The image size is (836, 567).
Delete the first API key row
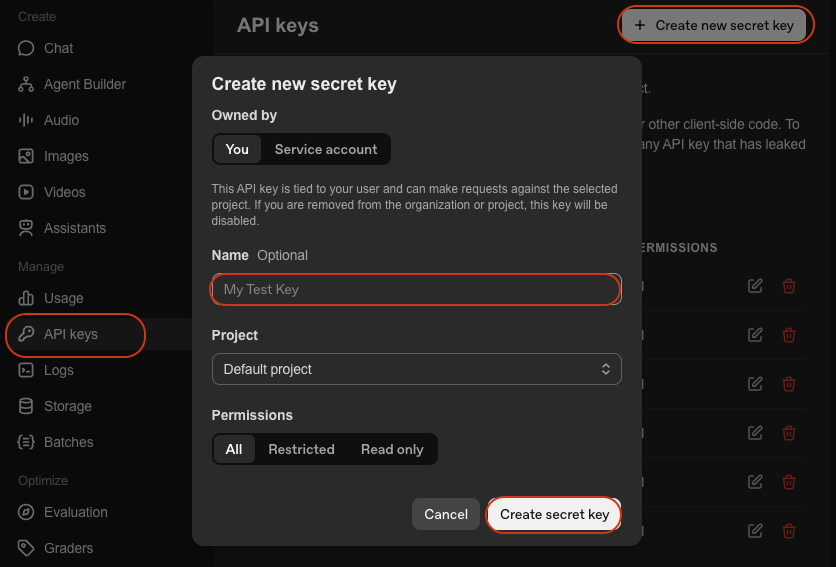tap(789, 286)
